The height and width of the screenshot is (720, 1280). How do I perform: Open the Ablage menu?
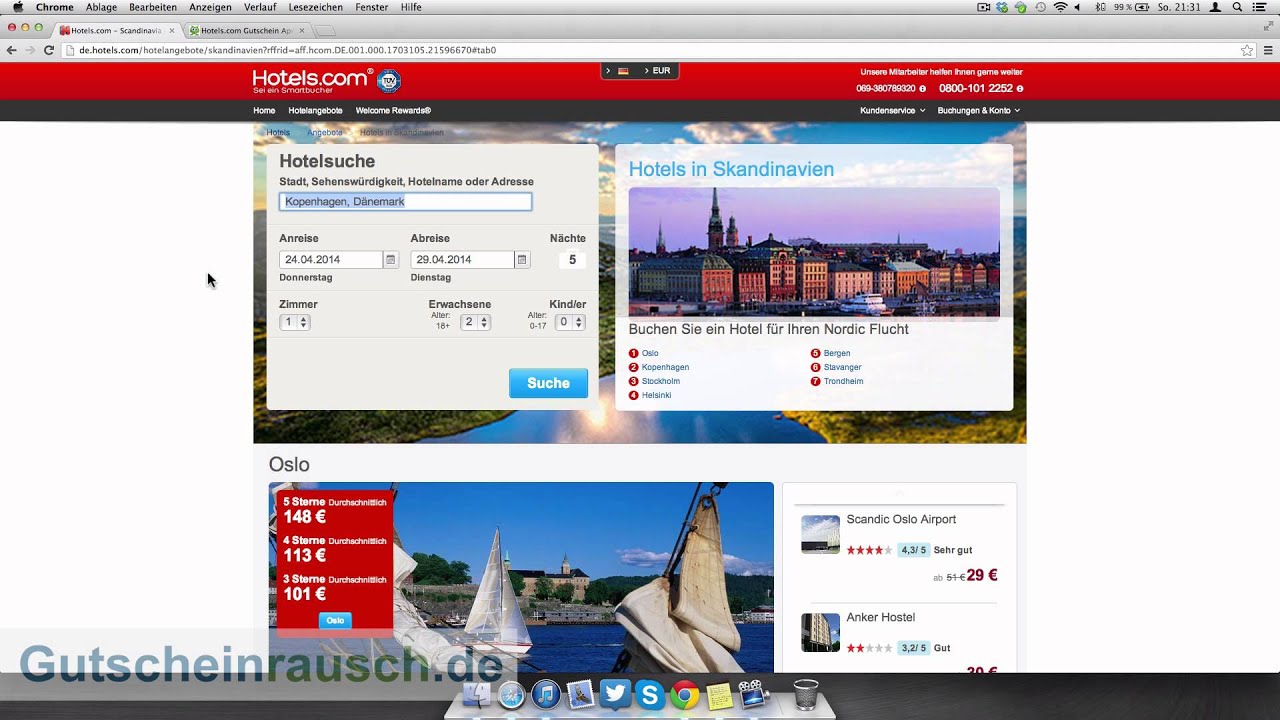102,7
